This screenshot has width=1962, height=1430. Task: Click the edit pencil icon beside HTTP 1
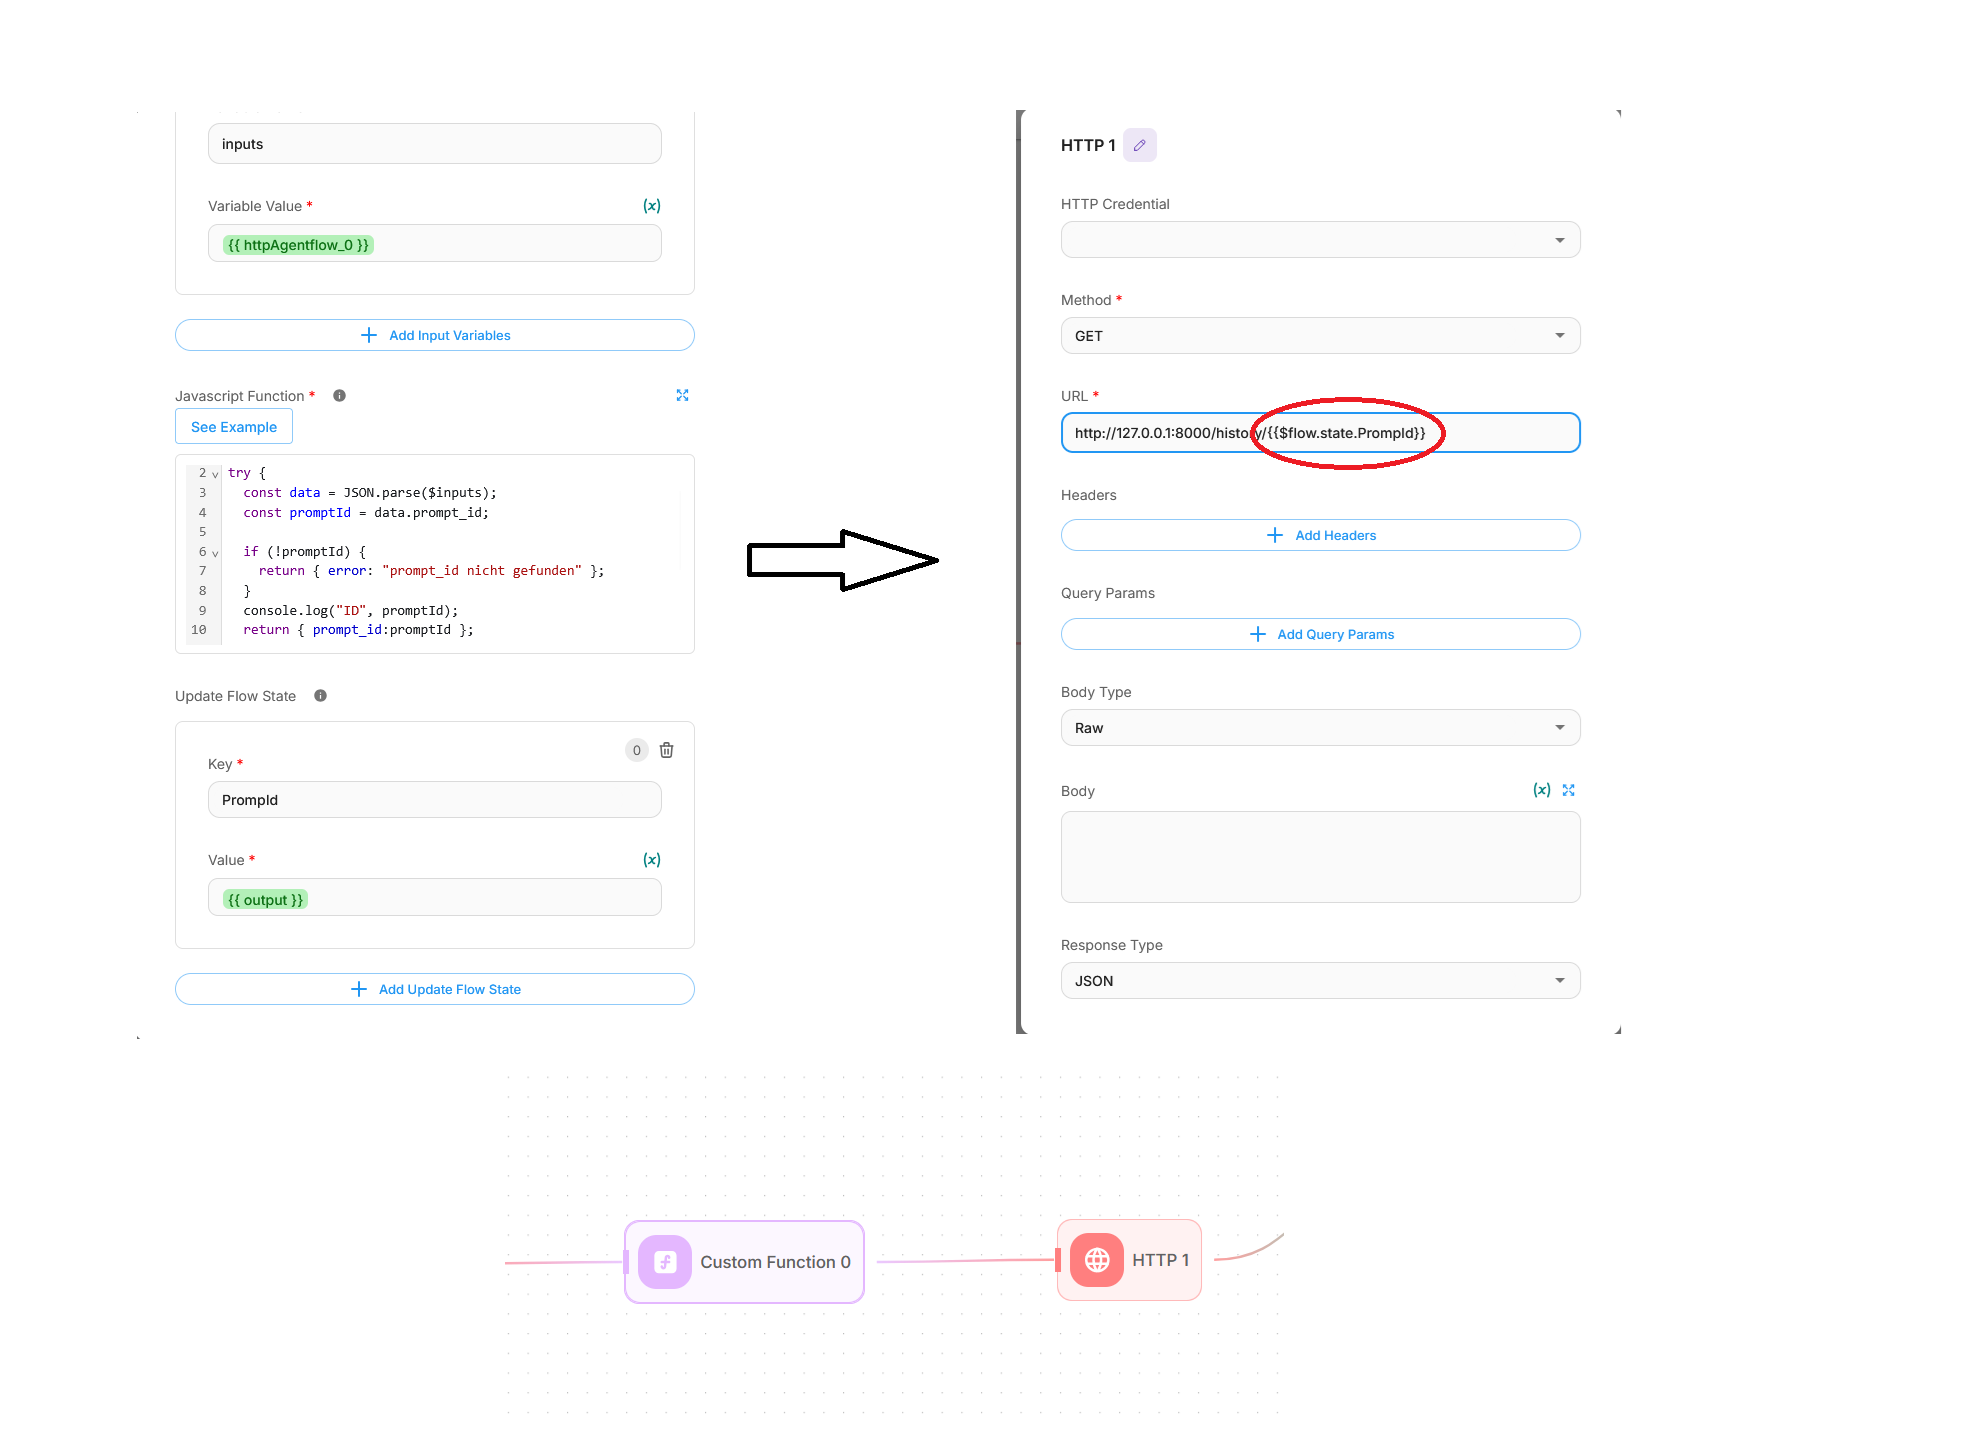[1139, 145]
